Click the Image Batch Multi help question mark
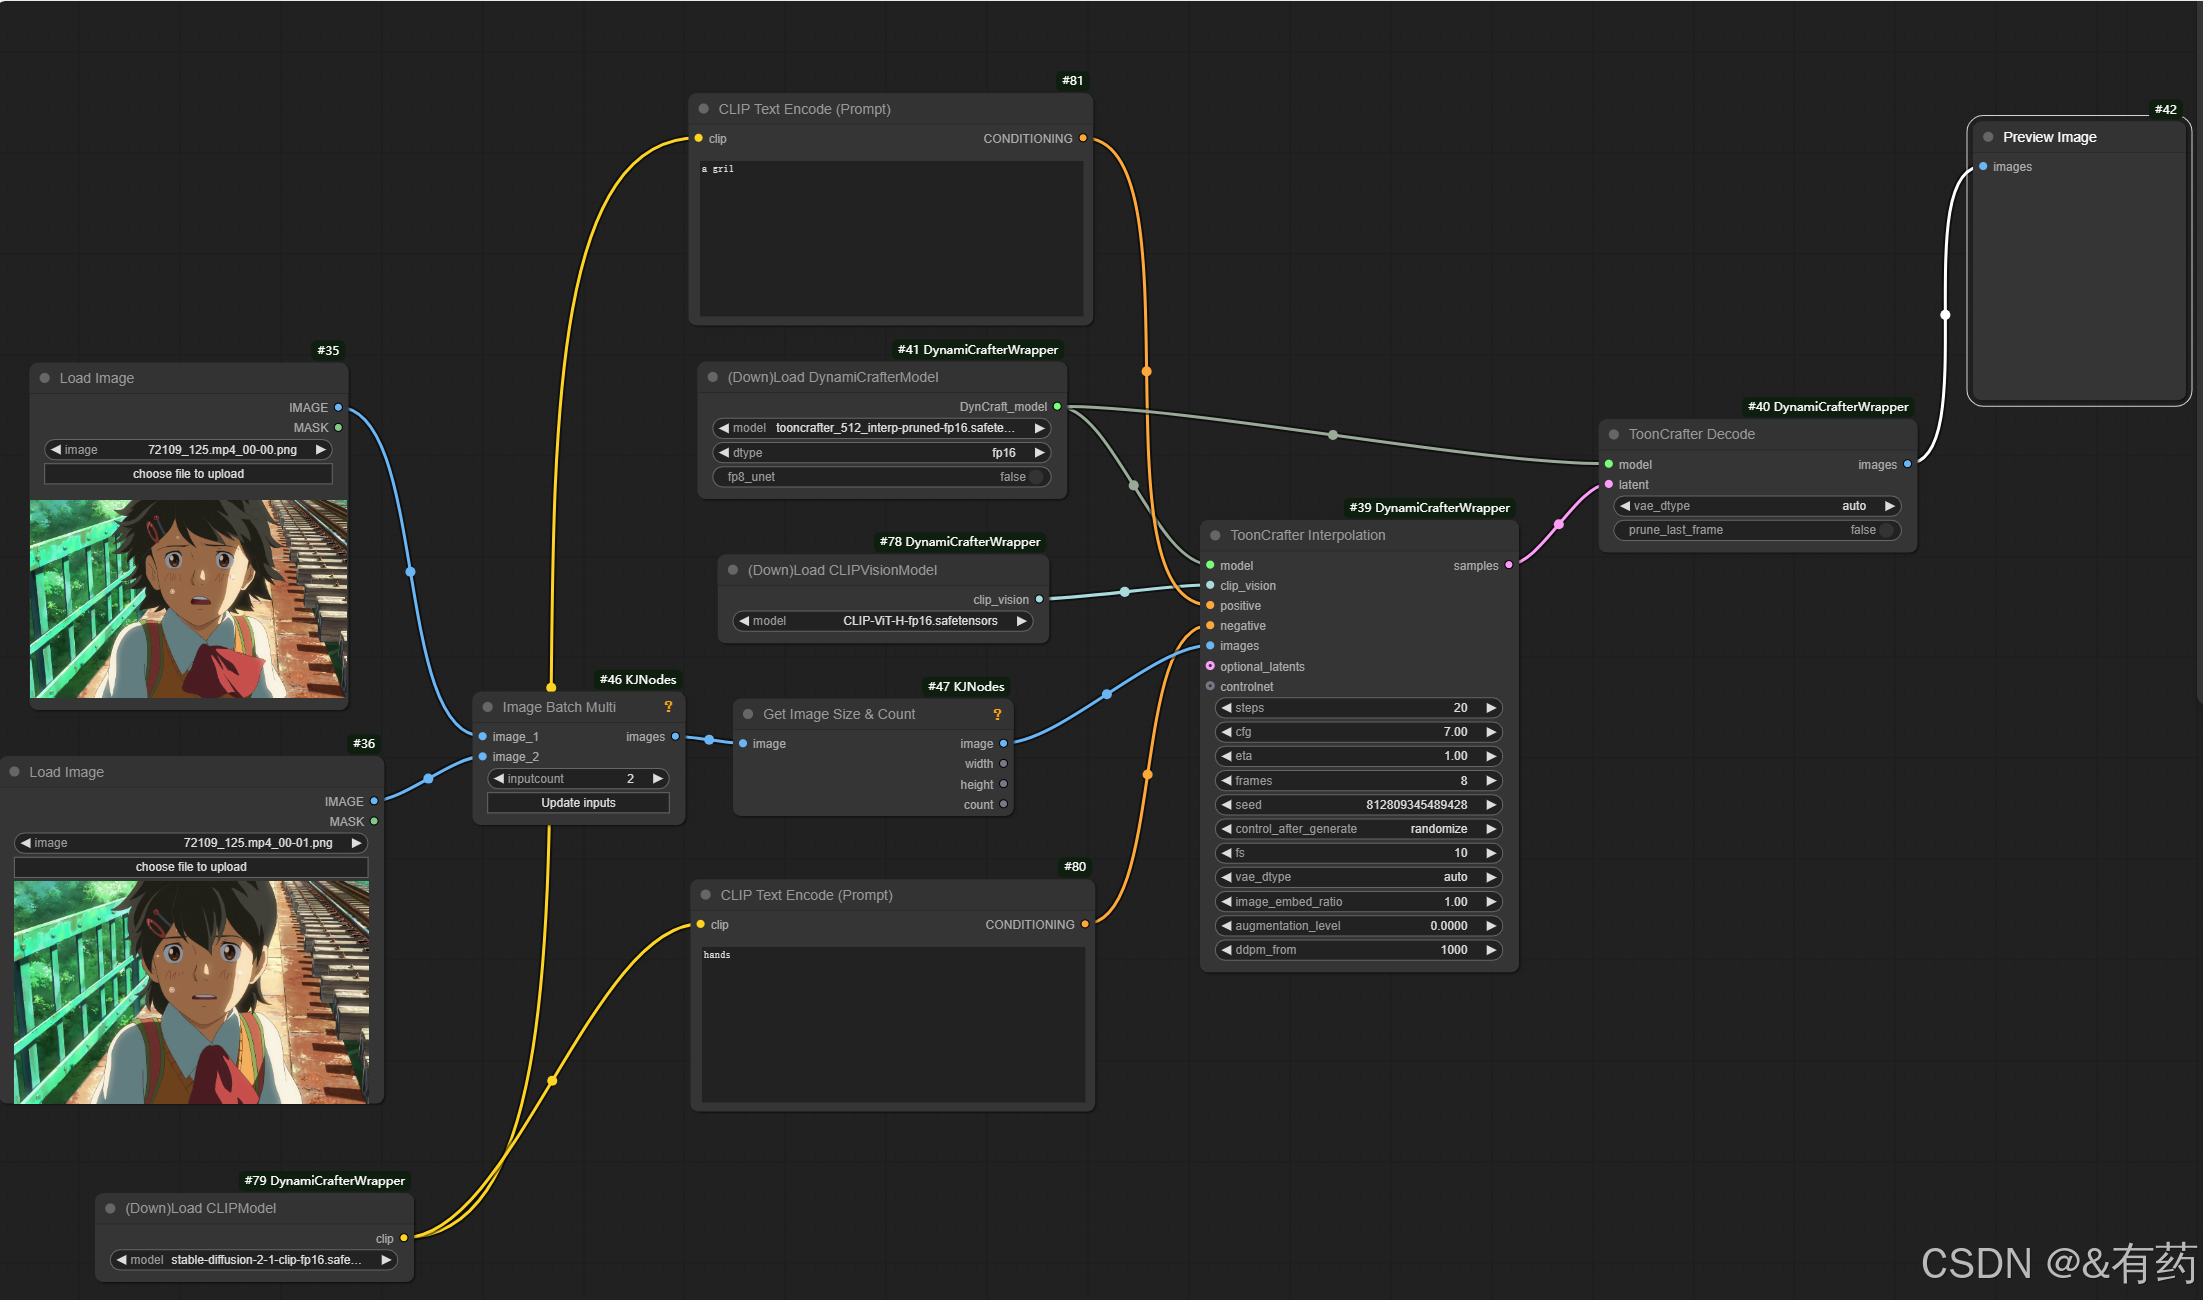 coord(668,707)
